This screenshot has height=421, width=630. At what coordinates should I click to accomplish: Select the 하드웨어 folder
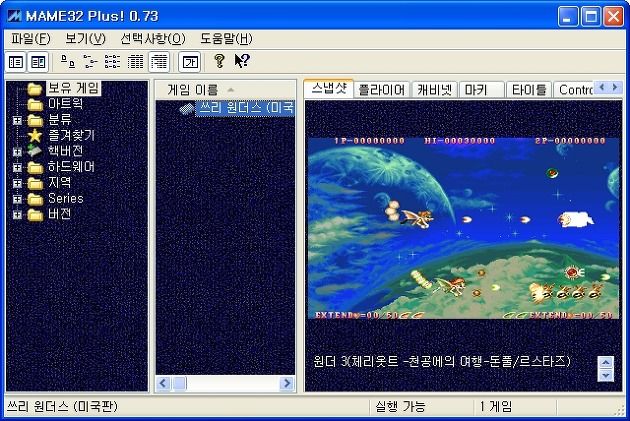tap(71, 167)
